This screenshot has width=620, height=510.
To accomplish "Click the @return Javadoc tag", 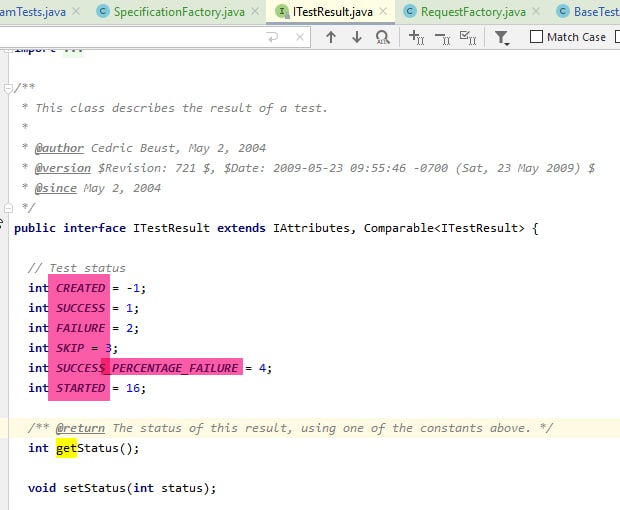I will [x=80, y=428].
